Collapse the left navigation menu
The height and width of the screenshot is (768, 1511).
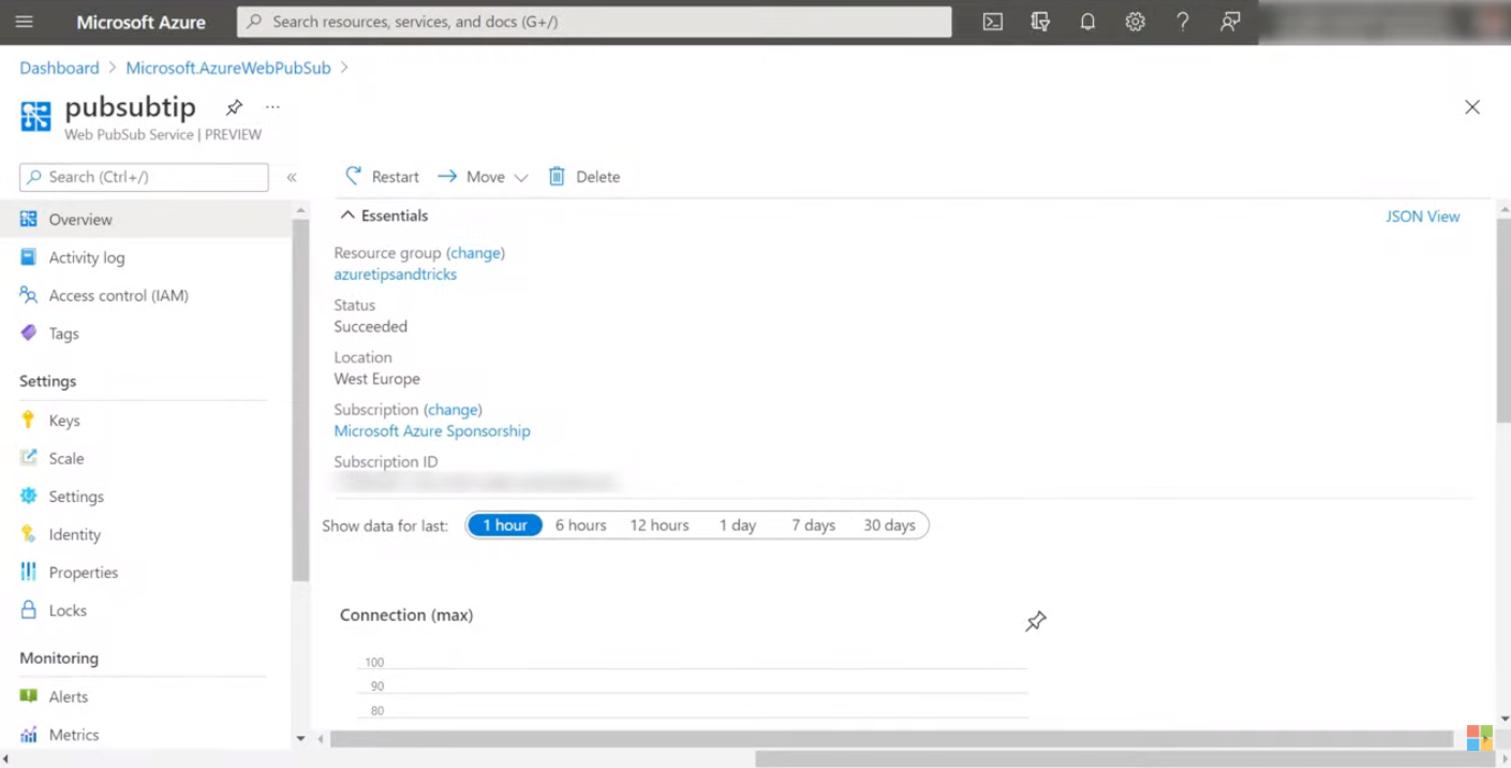(x=291, y=177)
